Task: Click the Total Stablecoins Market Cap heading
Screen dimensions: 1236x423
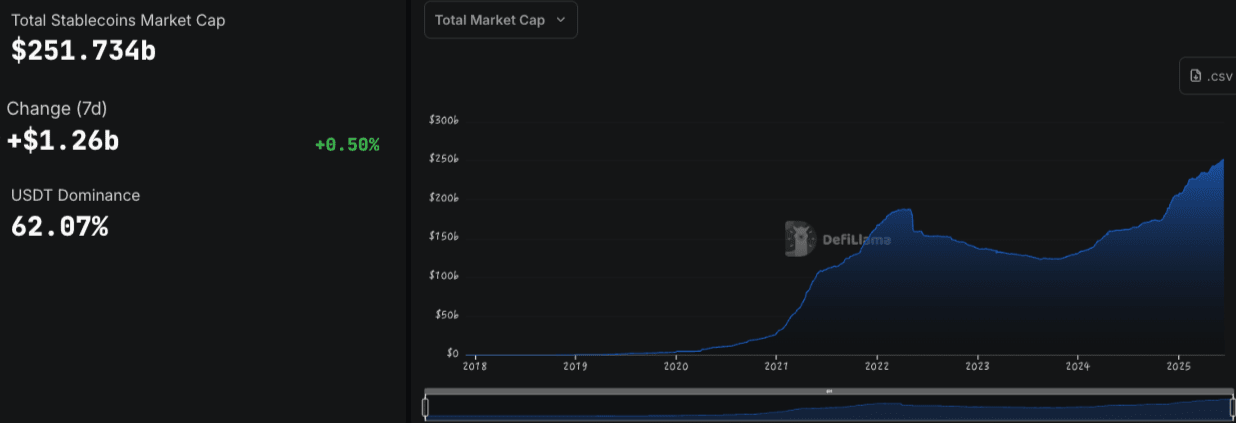Action: pyautogui.click(x=118, y=20)
